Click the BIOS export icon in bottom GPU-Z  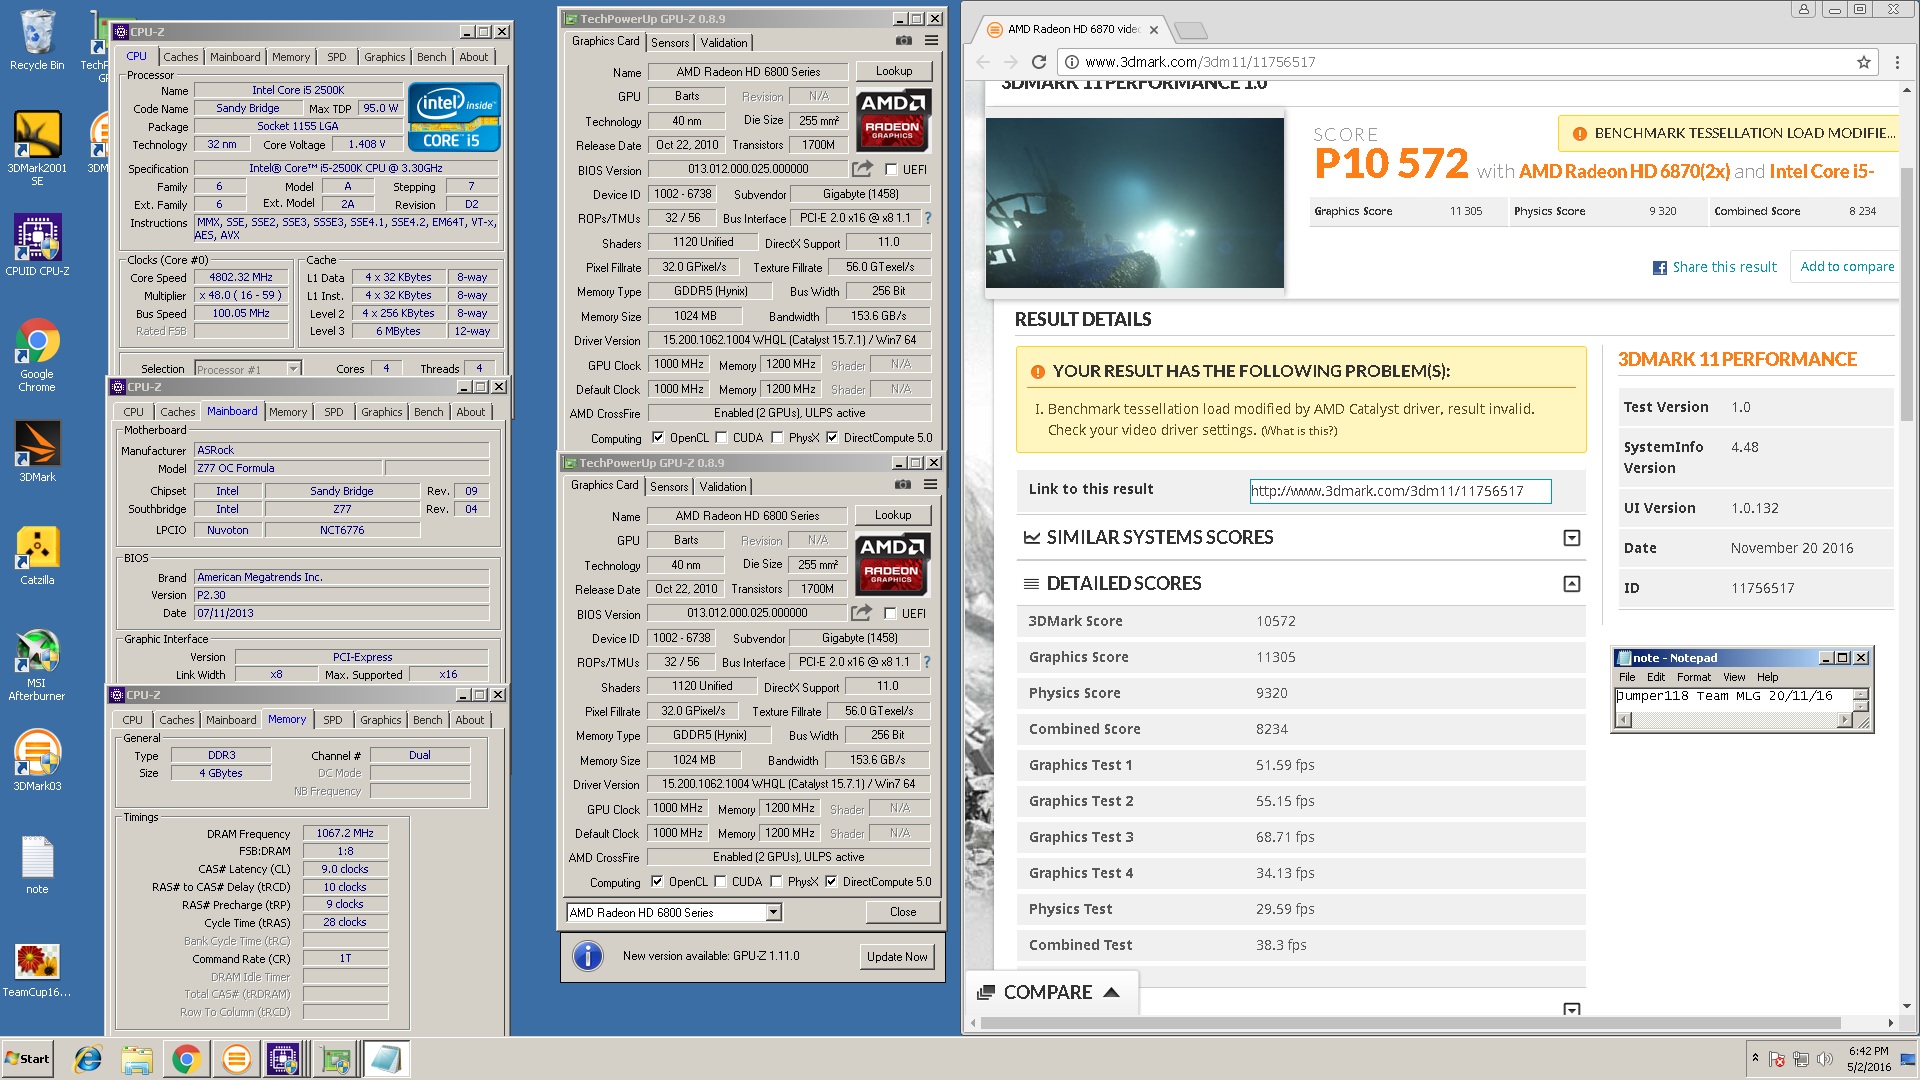[x=861, y=613]
